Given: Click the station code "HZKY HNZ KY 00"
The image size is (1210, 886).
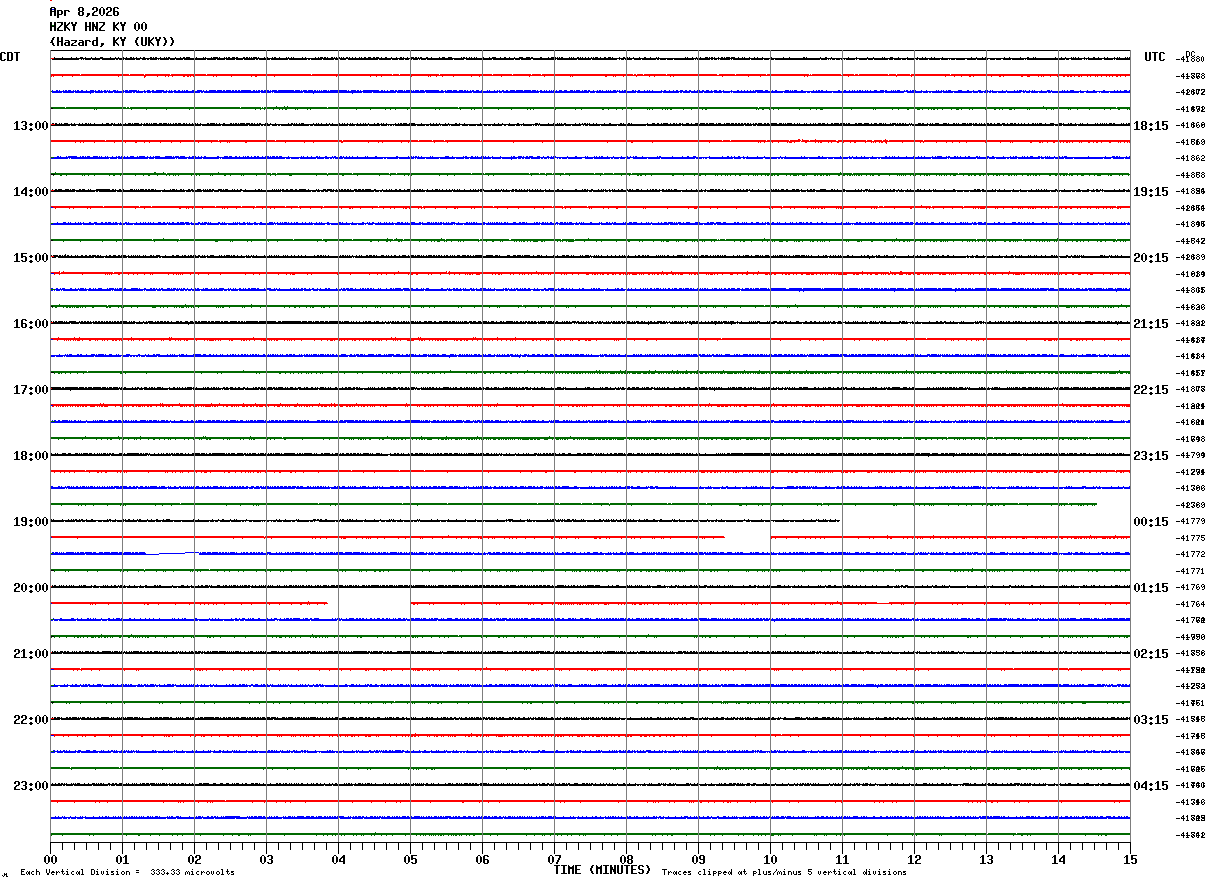Looking at the screenshot, I should tap(98, 27).
